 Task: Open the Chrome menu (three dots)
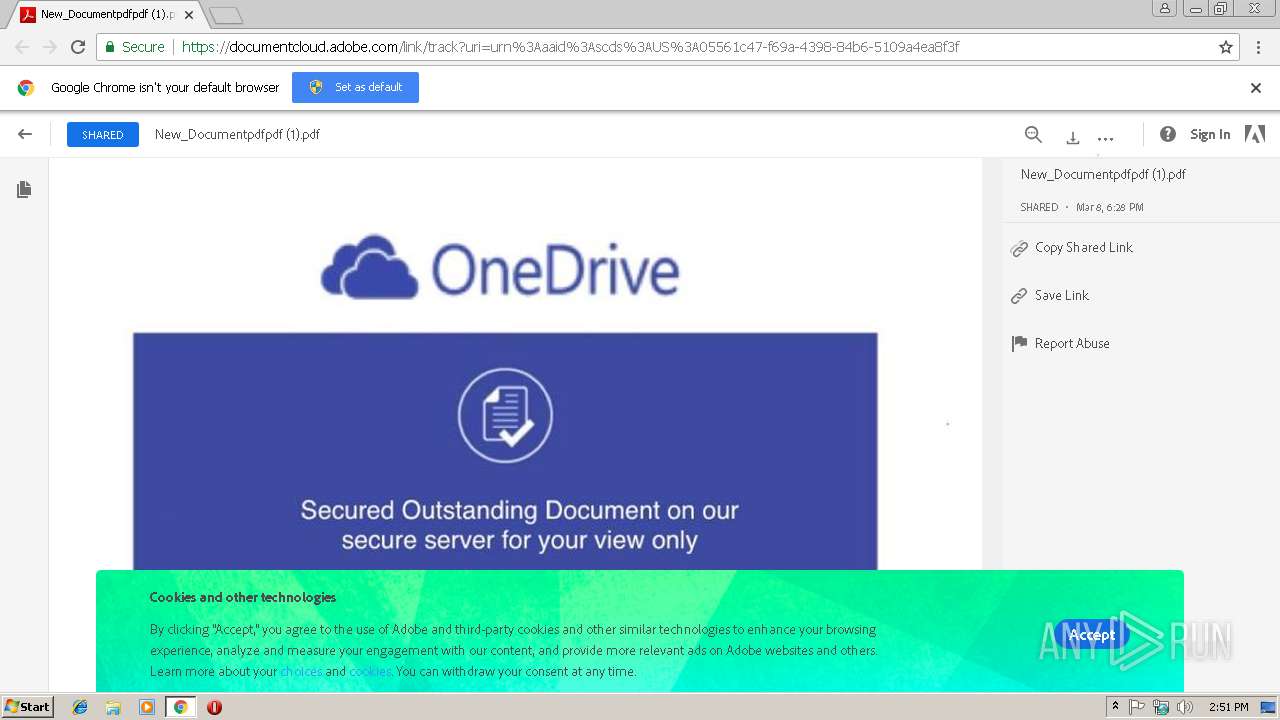click(x=1258, y=47)
